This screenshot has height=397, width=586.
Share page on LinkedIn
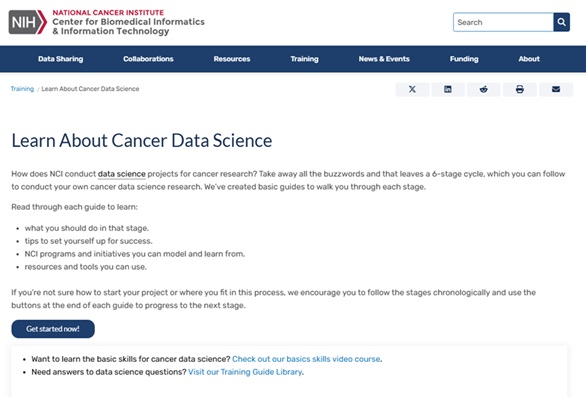pyautogui.click(x=448, y=89)
